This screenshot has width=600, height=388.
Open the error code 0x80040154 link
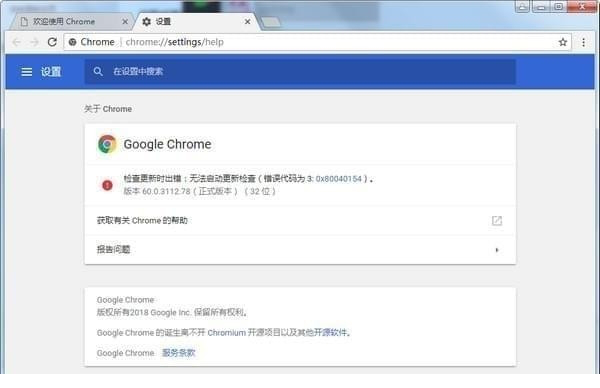tap(339, 179)
